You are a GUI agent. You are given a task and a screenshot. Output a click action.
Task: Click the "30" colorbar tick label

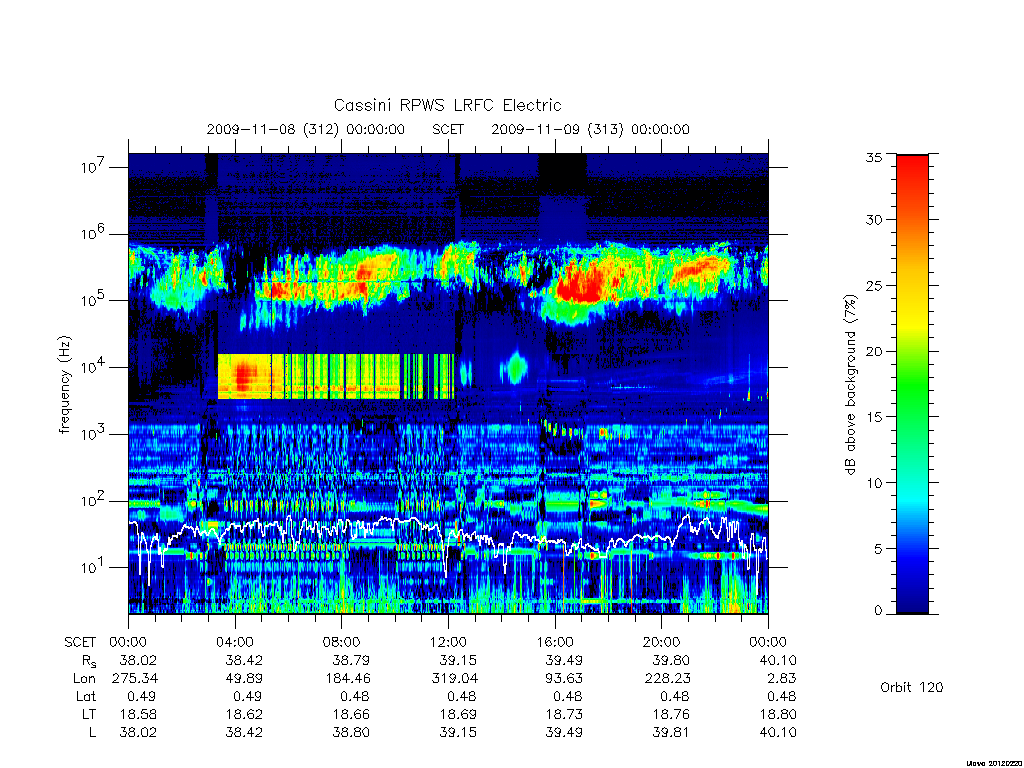pos(873,220)
